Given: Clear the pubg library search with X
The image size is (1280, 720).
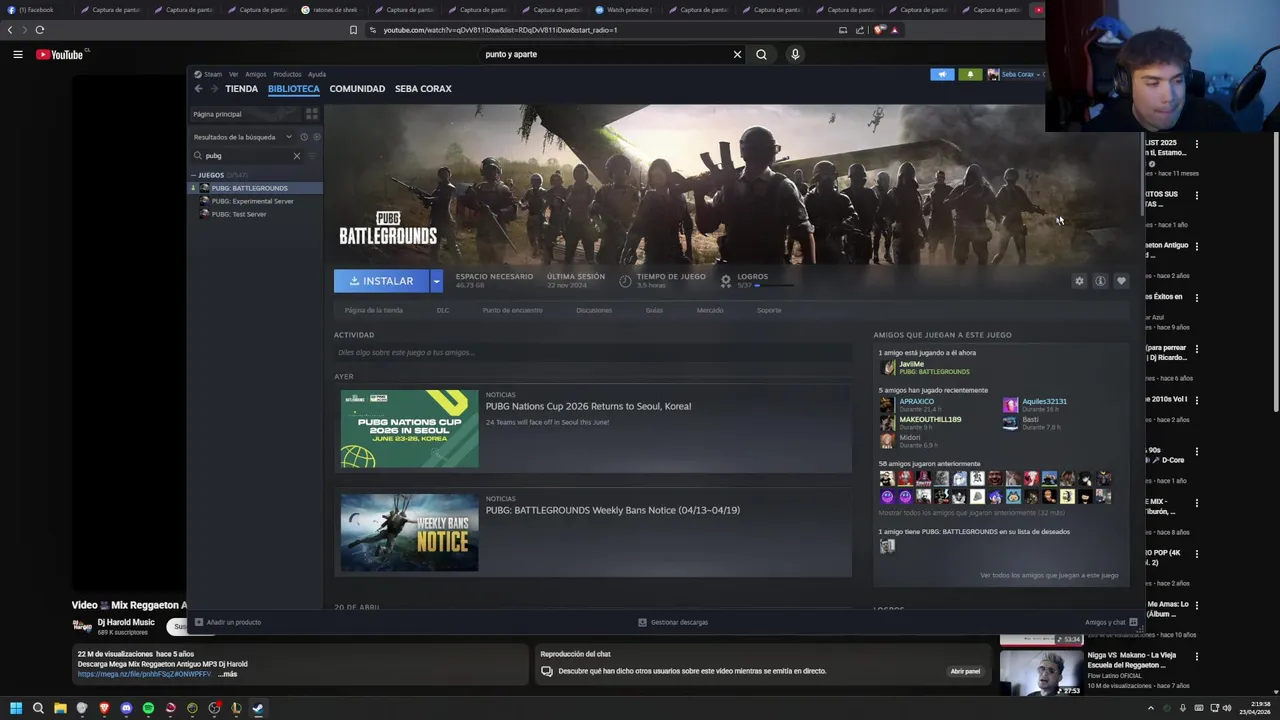Looking at the screenshot, I should pyautogui.click(x=296, y=156).
